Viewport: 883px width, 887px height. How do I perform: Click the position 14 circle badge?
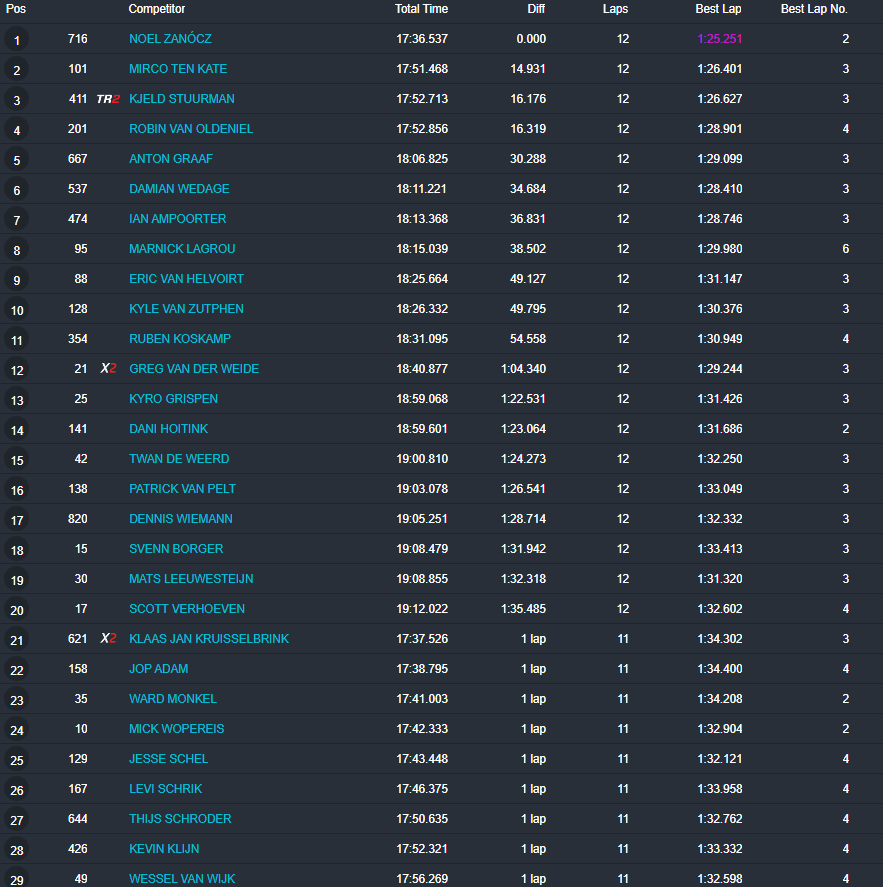coord(17,430)
